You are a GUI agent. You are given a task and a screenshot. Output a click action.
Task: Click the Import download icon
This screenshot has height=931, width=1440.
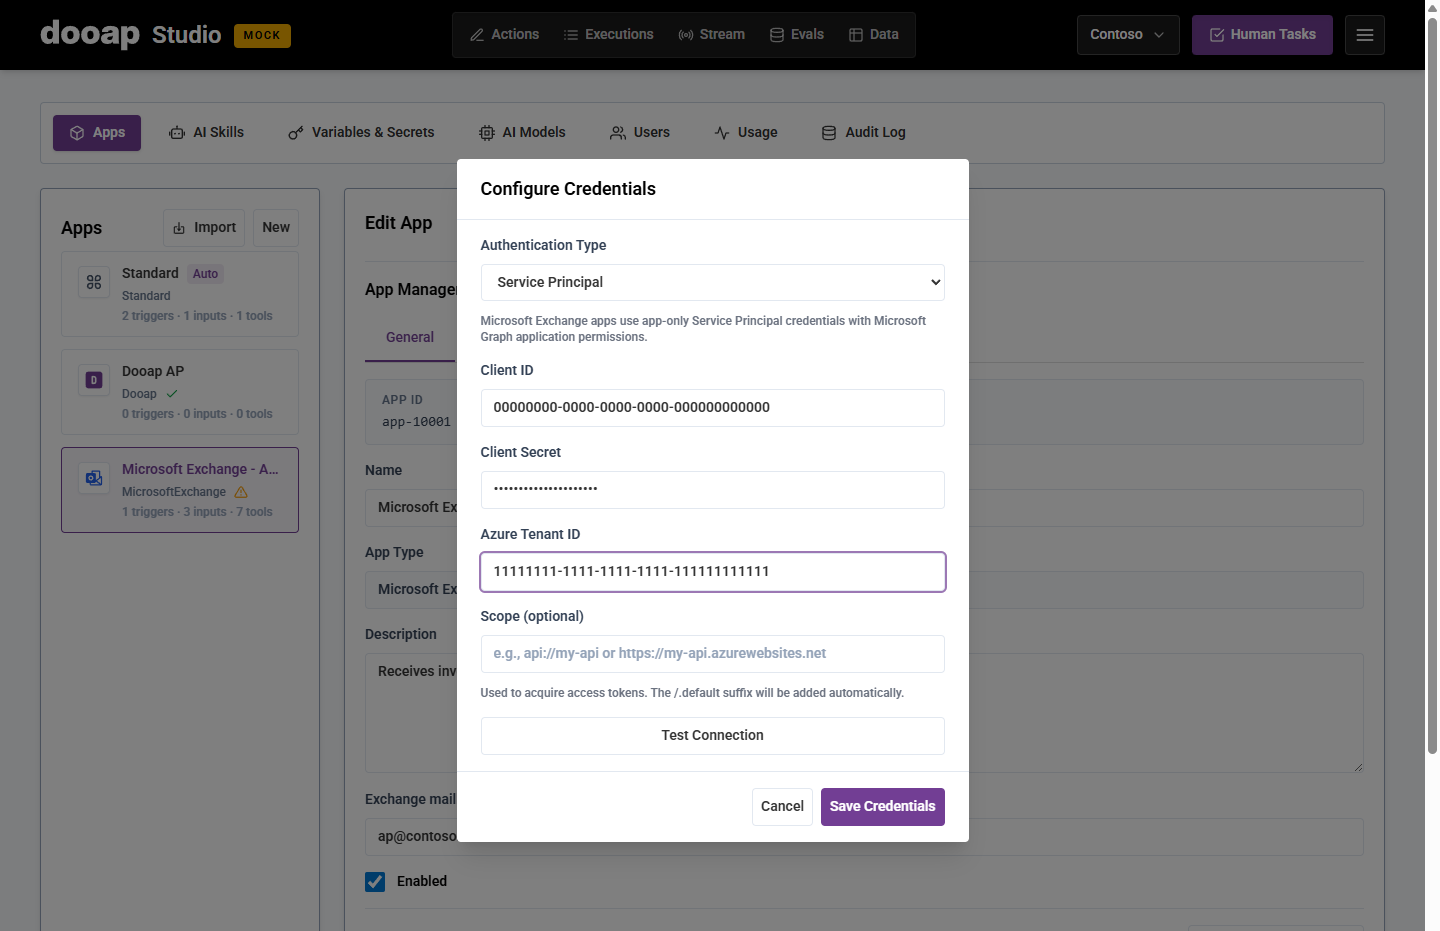pyautogui.click(x=179, y=228)
